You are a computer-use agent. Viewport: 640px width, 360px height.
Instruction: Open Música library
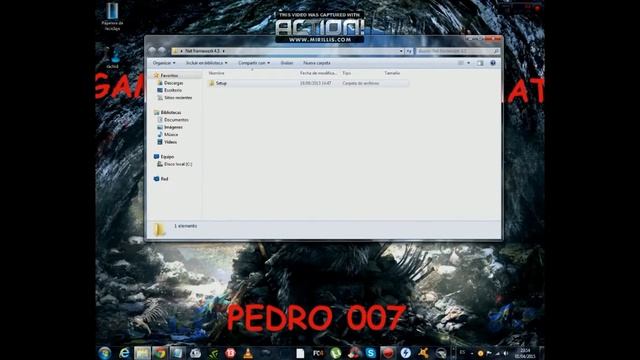tap(171, 134)
